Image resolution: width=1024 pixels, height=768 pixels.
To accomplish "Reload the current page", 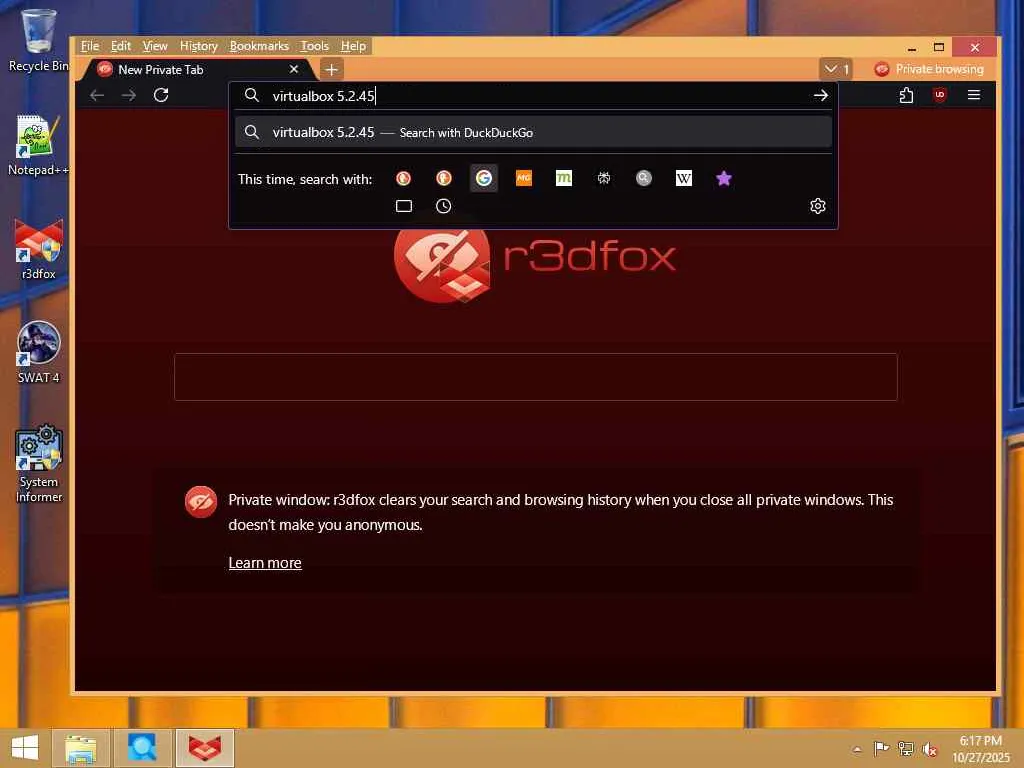I will [x=161, y=95].
